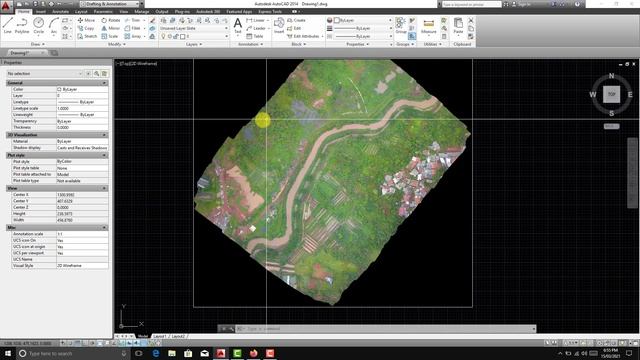Open the ByLayer color dropdown in ribbon
This screenshot has width=640, height=360.
(363, 20)
